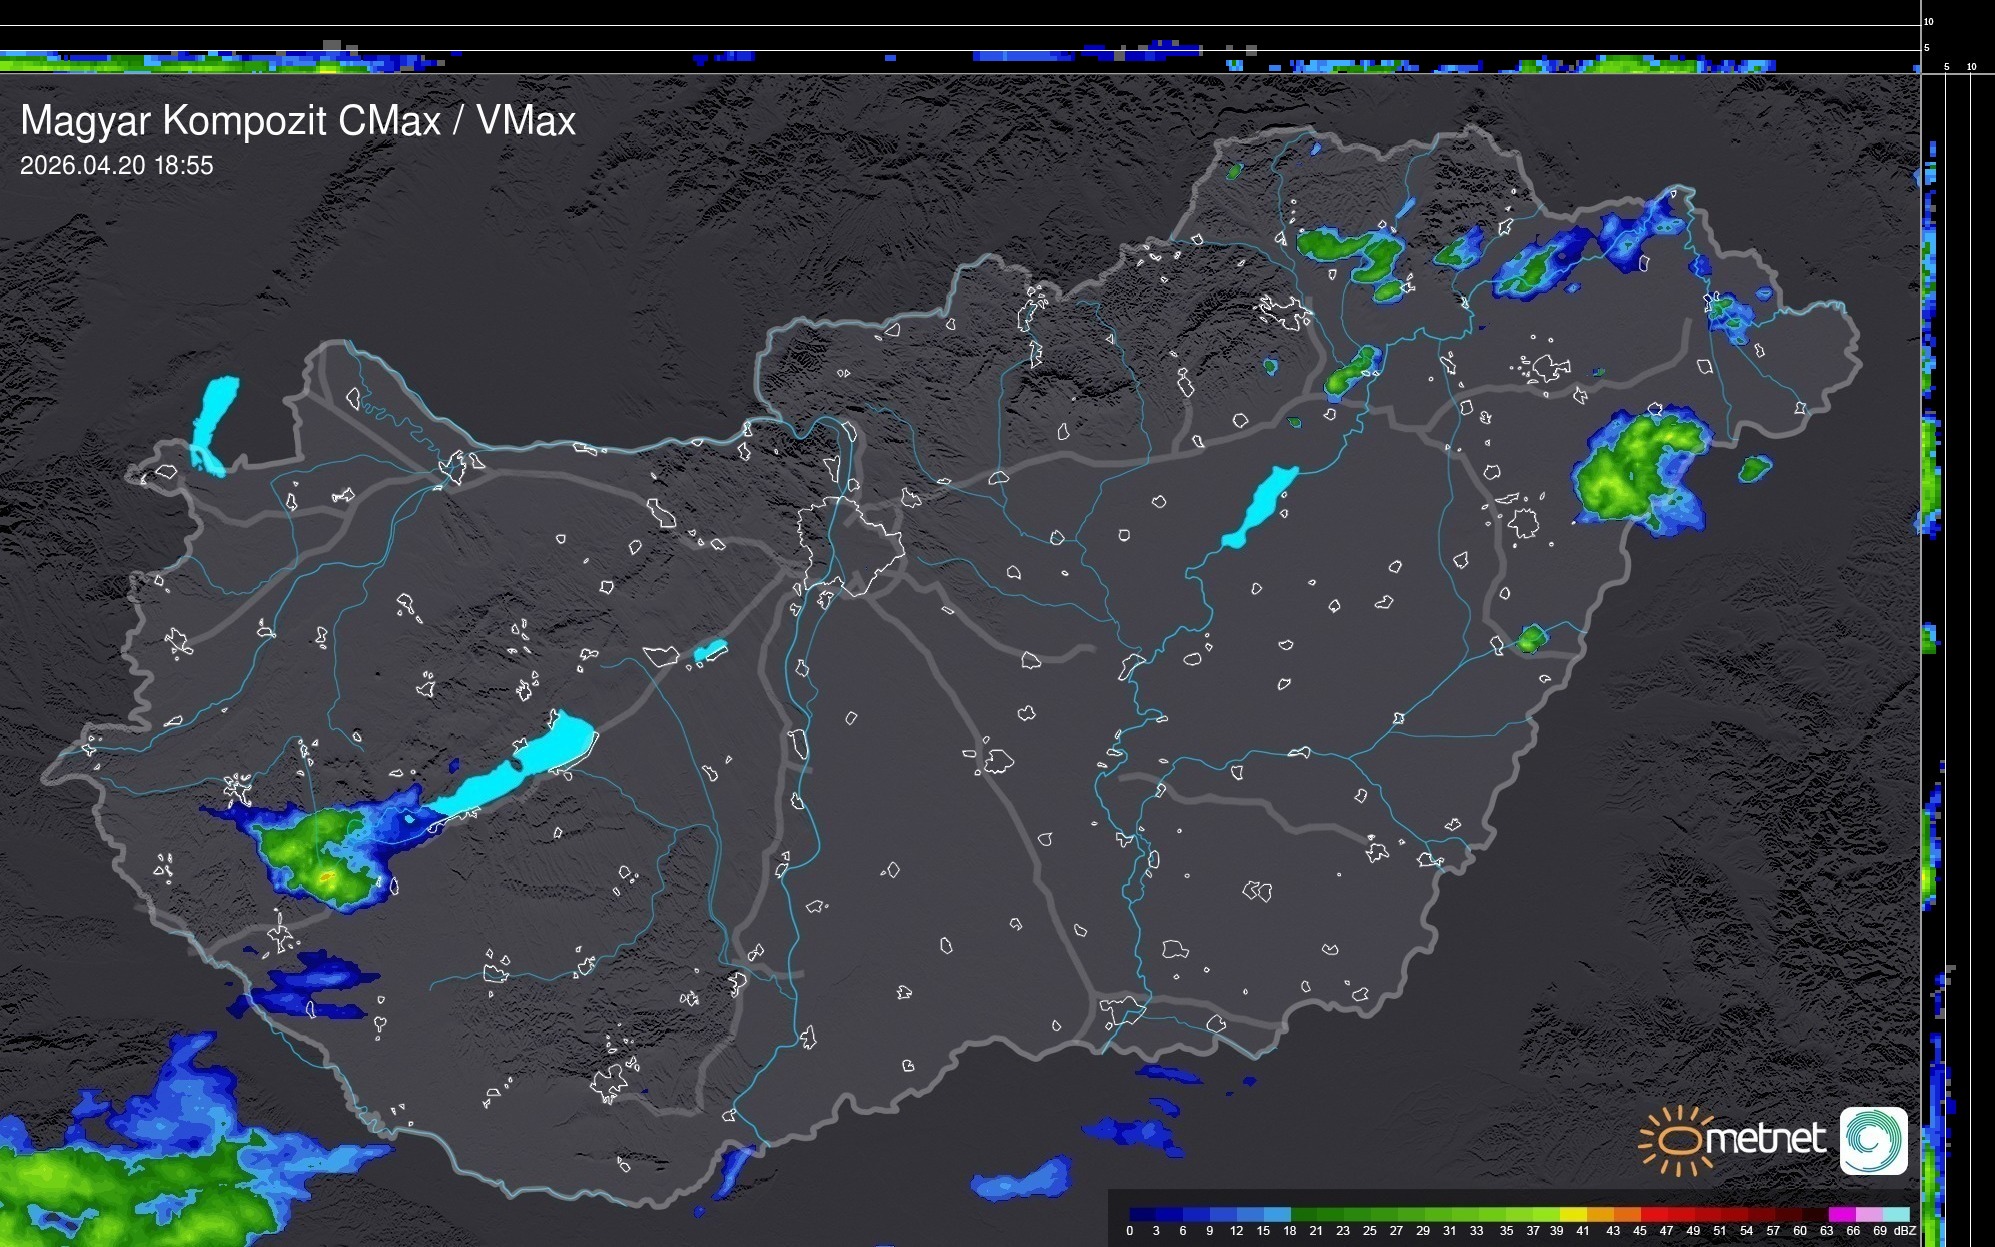
Task: Click the orange-core storm cell southwest of Balaton
Action: point(326,877)
